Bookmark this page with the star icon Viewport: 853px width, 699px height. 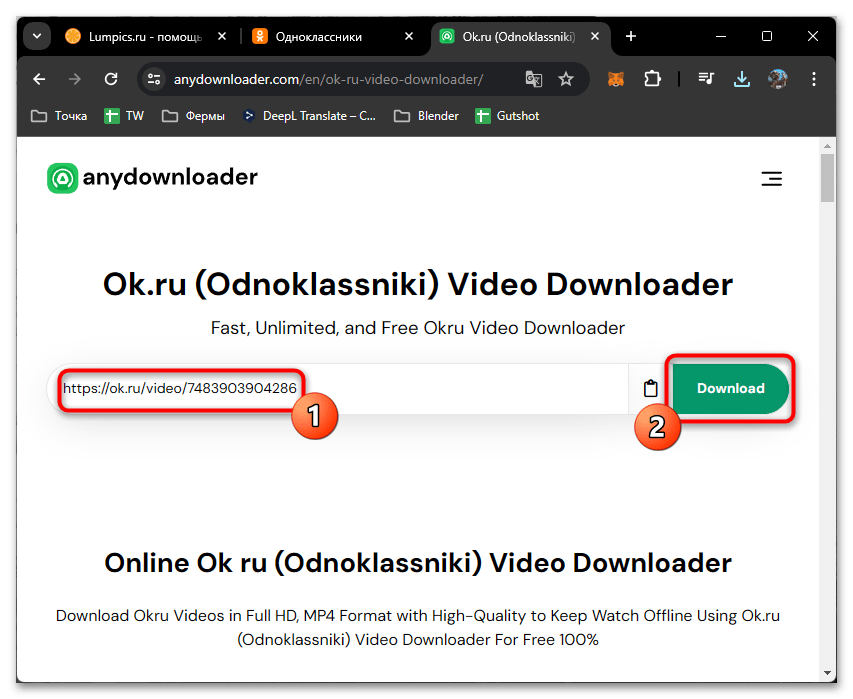coord(567,78)
